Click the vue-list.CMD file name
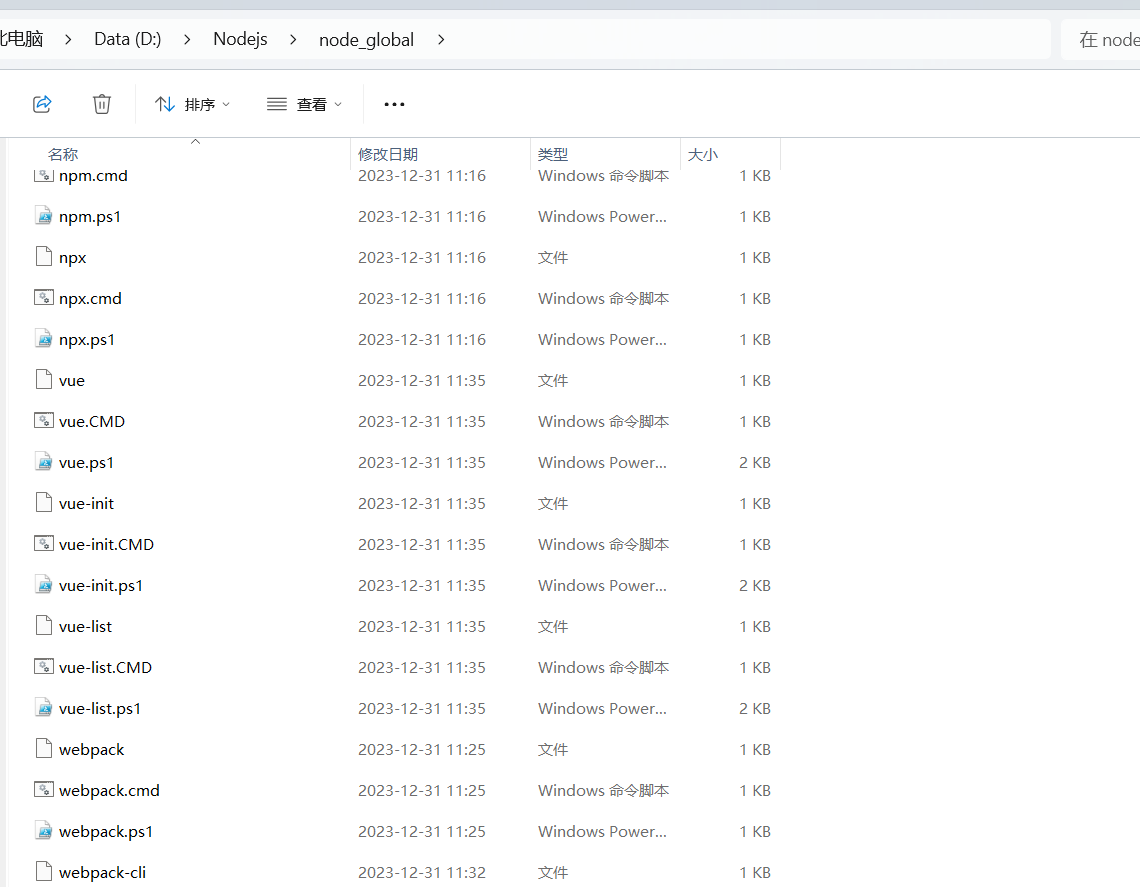The image size is (1140, 887). tap(105, 667)
